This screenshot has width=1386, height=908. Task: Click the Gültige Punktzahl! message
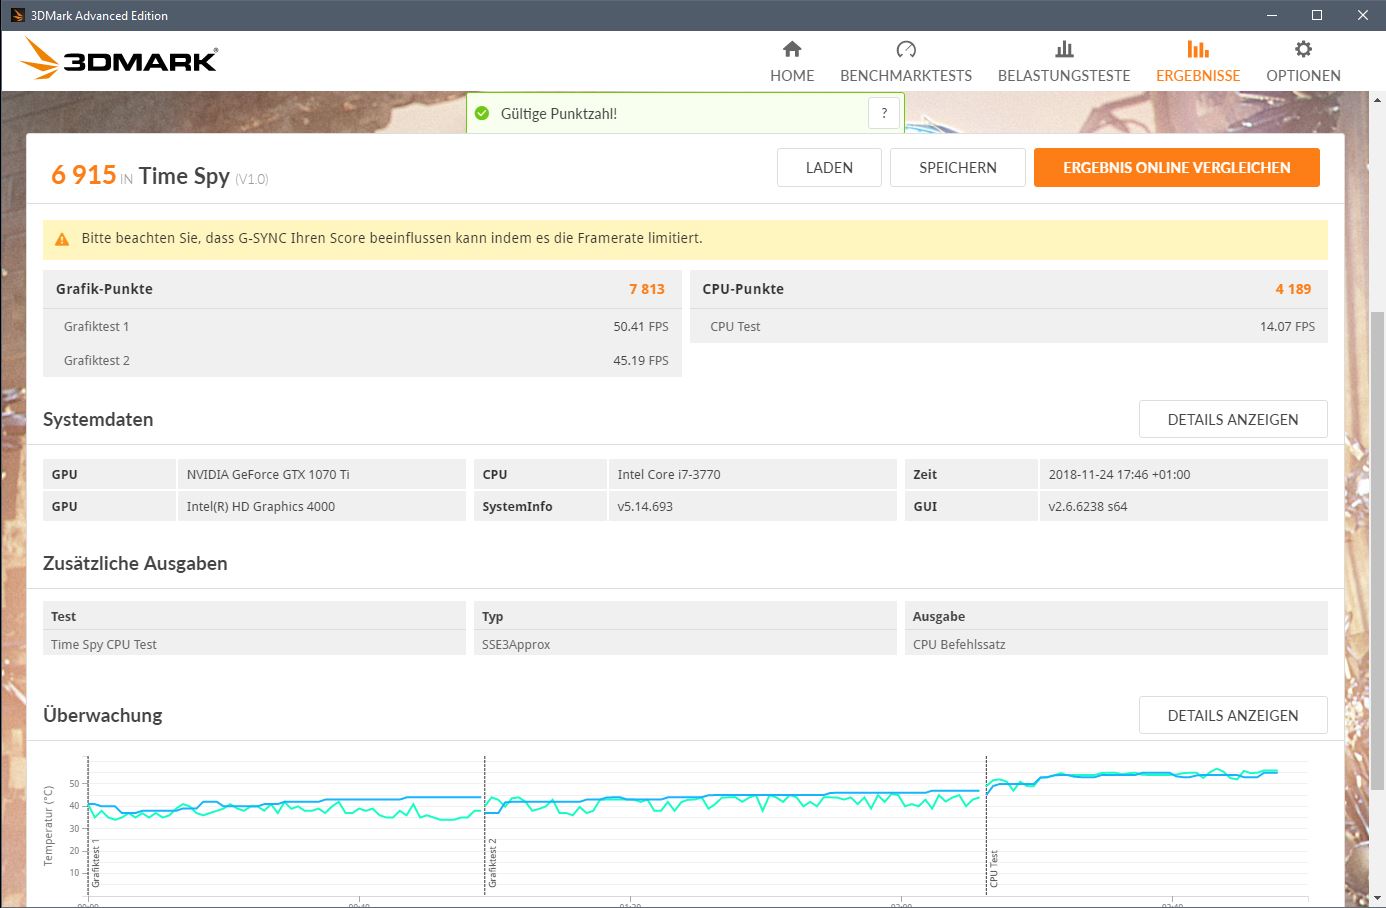click(x=559, y=114)
